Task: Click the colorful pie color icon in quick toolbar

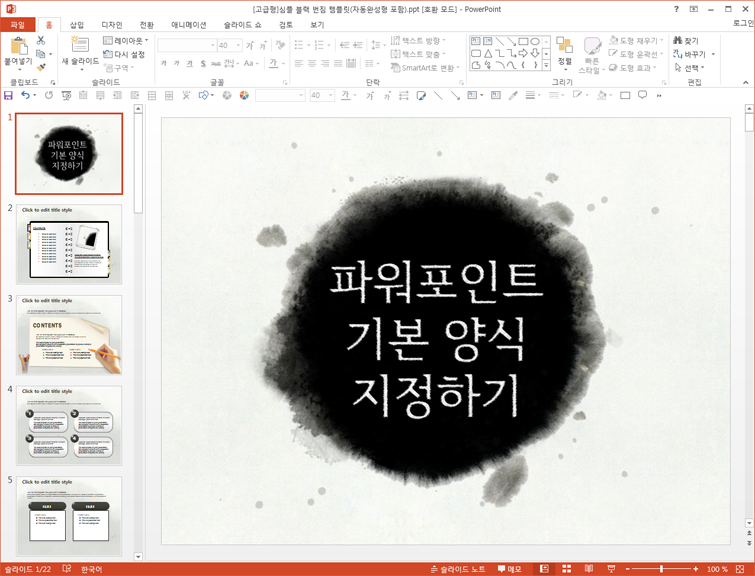Action: point(244,95)
